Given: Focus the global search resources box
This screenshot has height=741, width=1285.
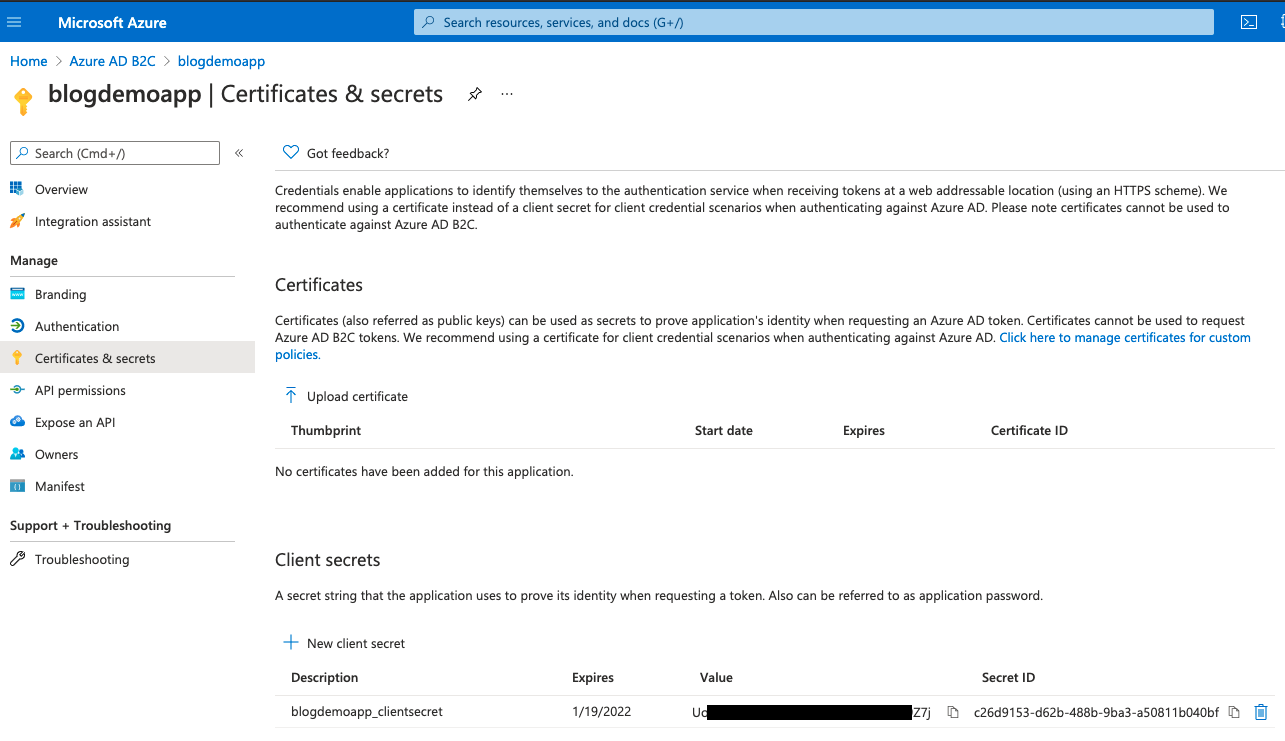Looking at the screenshot, I should pos(814,22).
